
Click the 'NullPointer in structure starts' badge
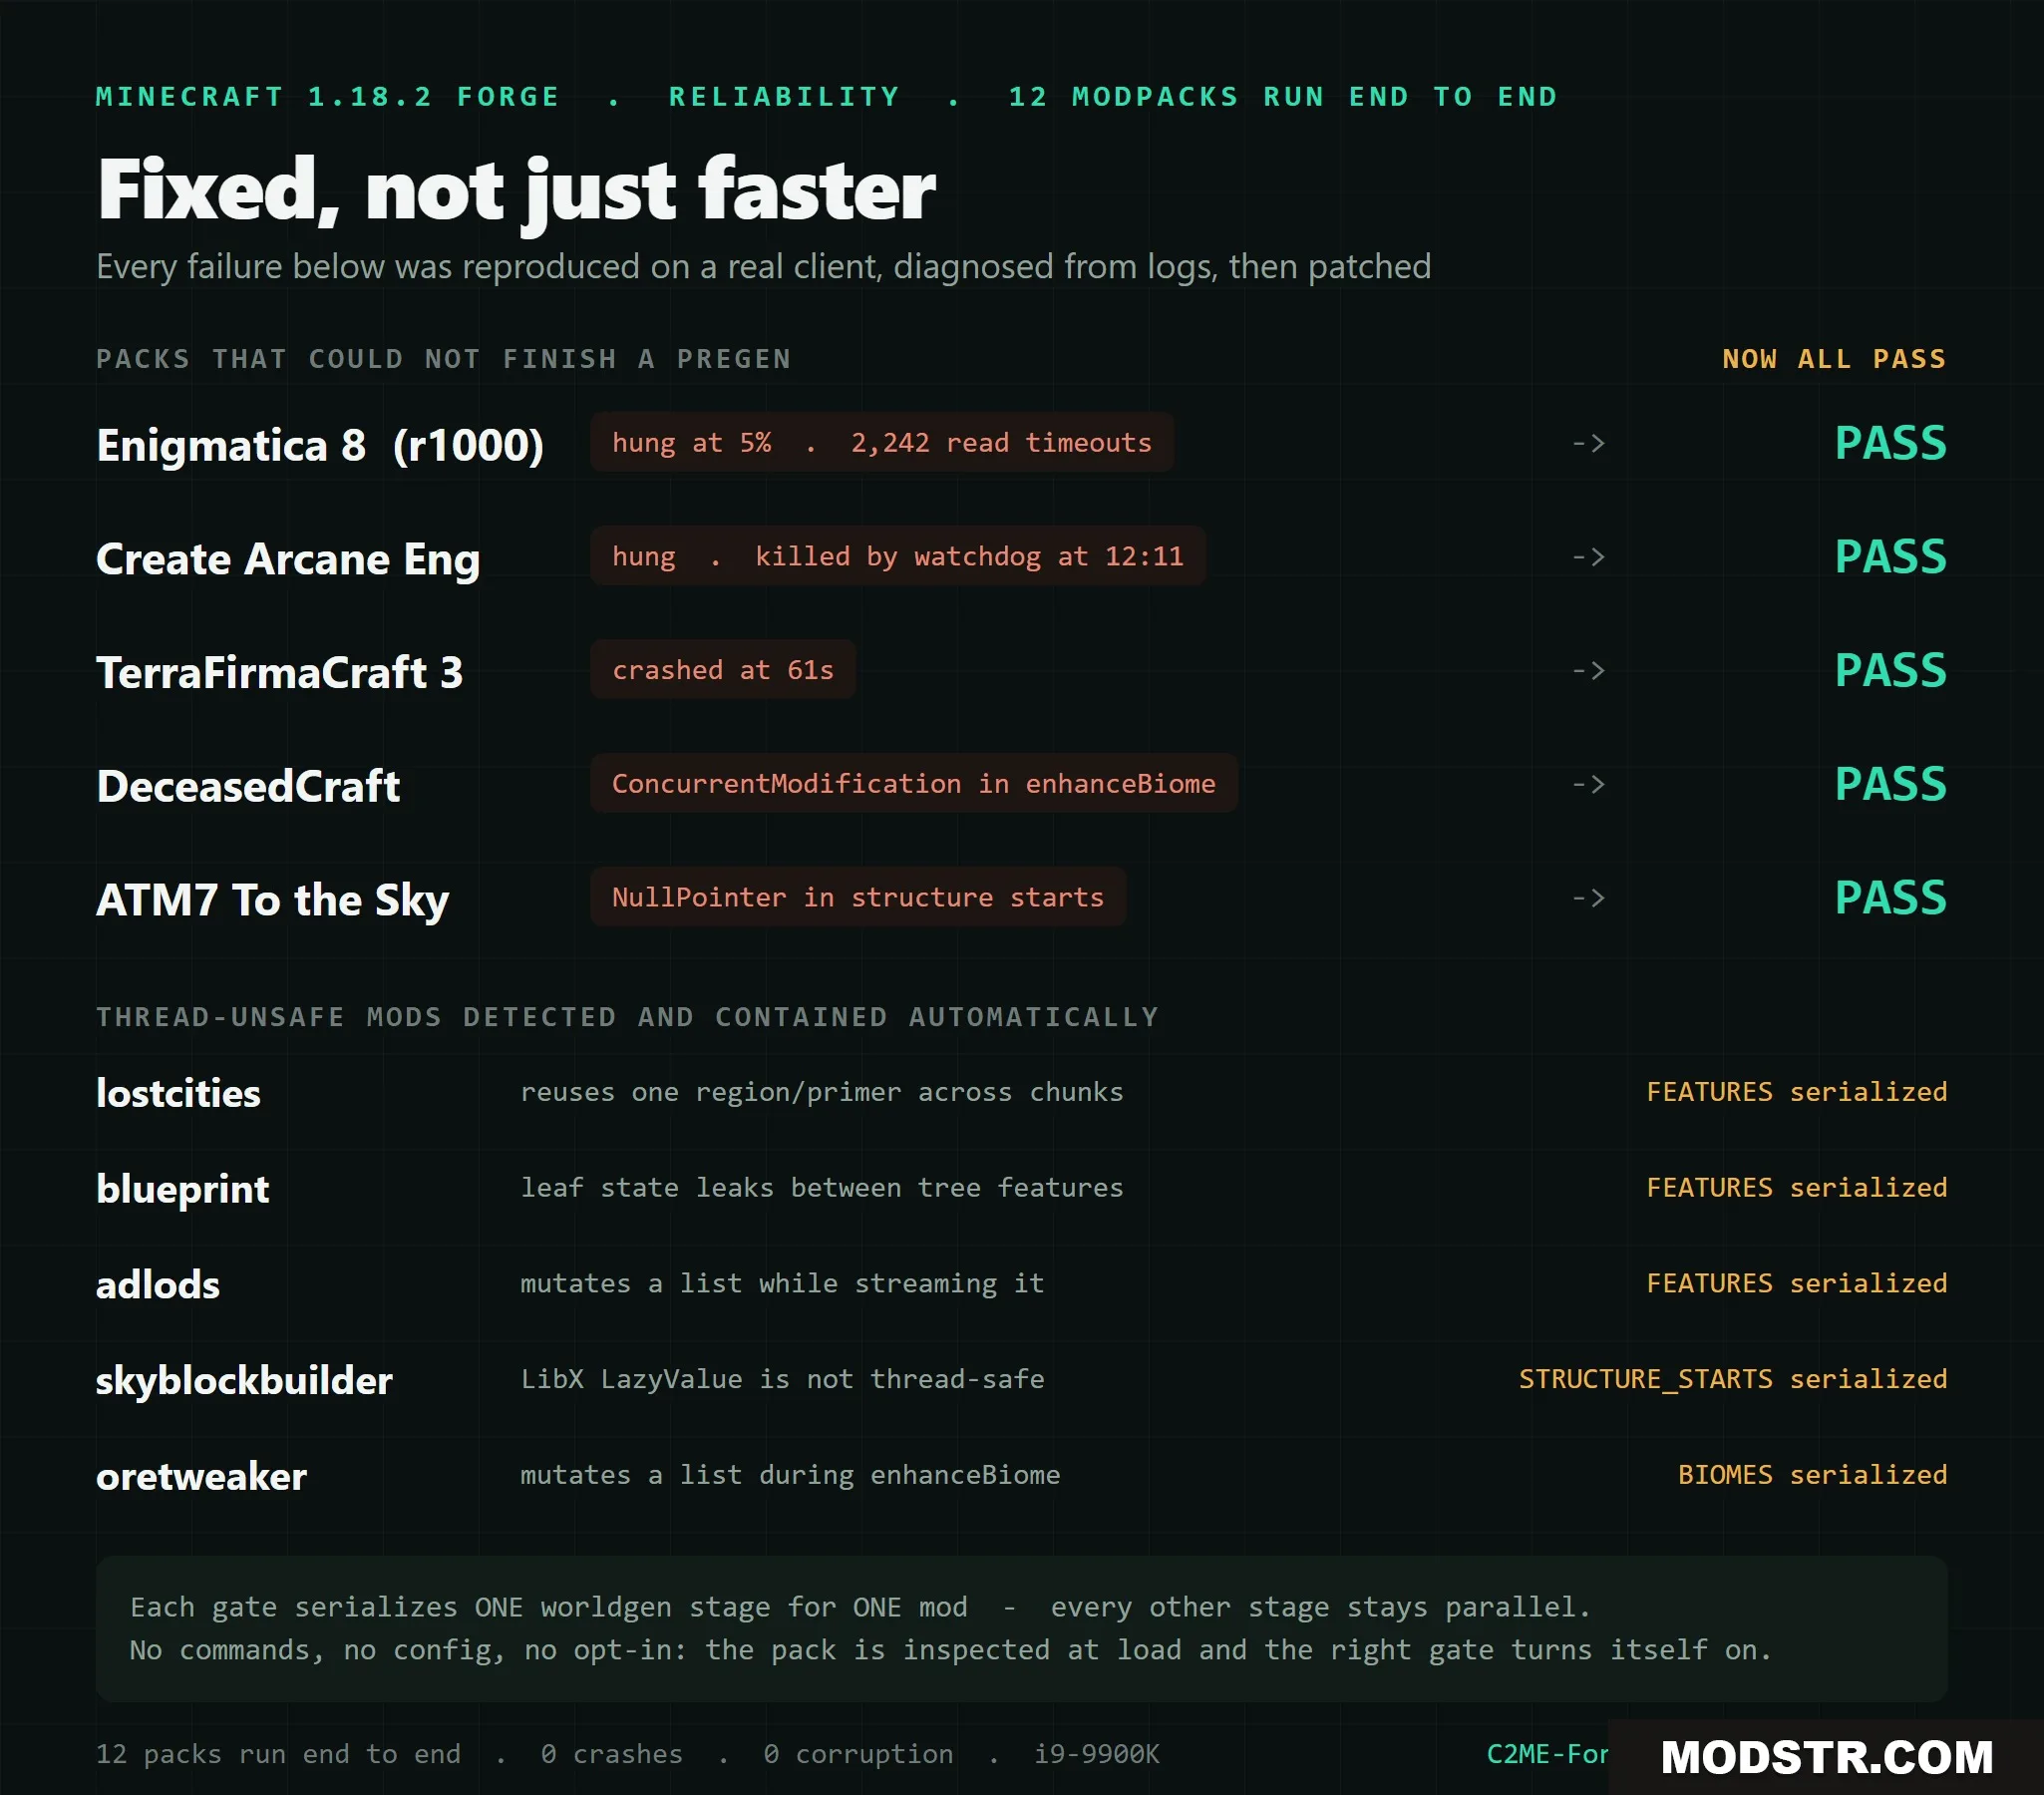857,897
